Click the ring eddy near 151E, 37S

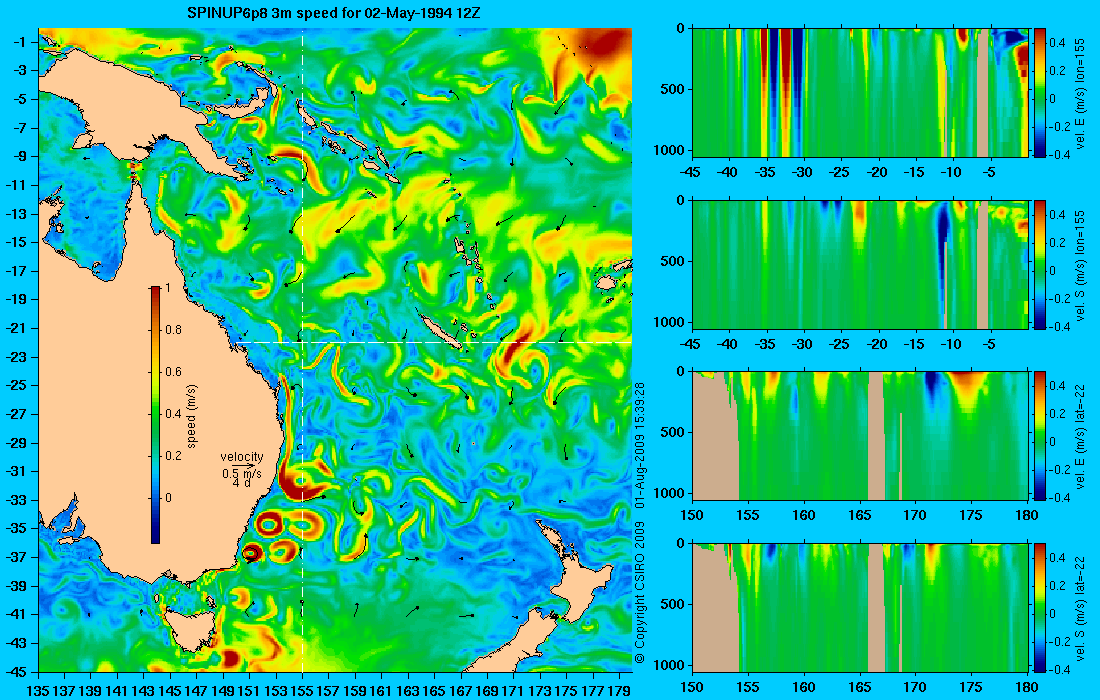point(251,553)
